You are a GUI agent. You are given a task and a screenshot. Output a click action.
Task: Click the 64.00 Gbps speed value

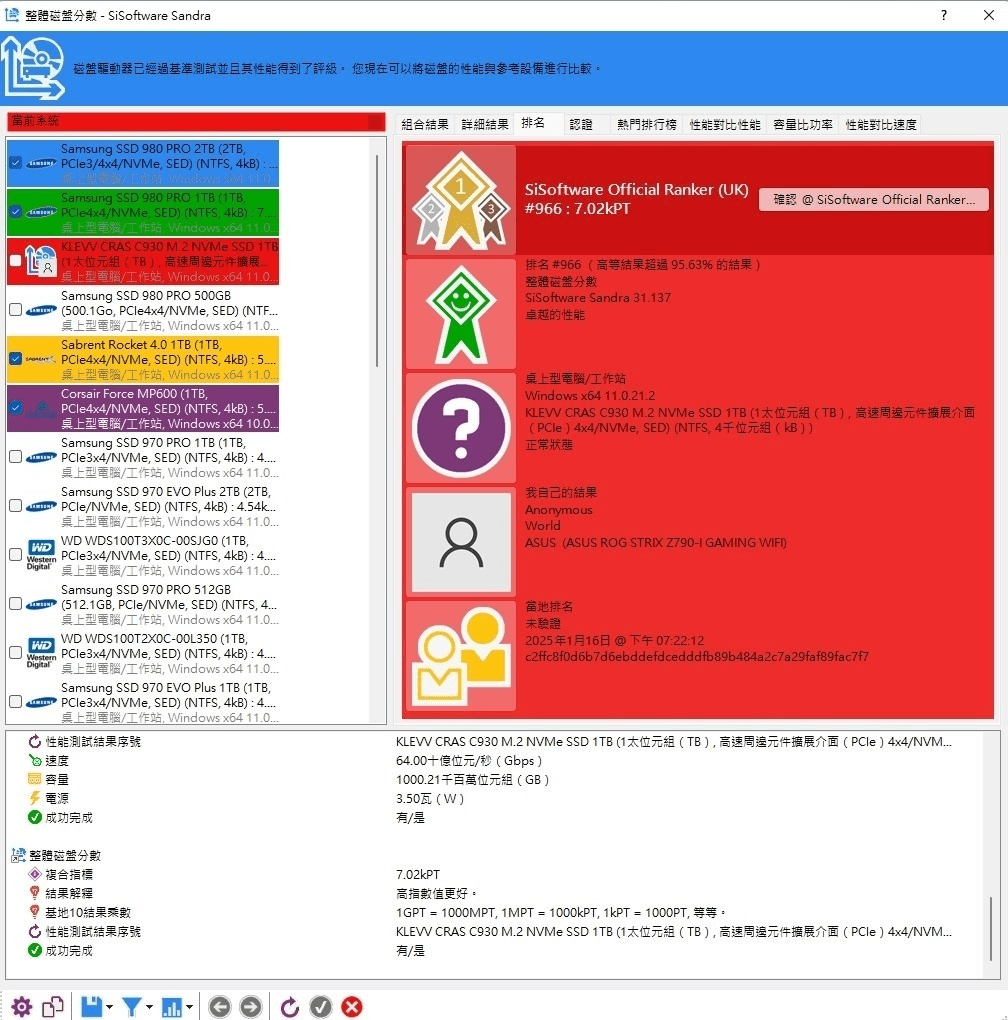point(468,760)
